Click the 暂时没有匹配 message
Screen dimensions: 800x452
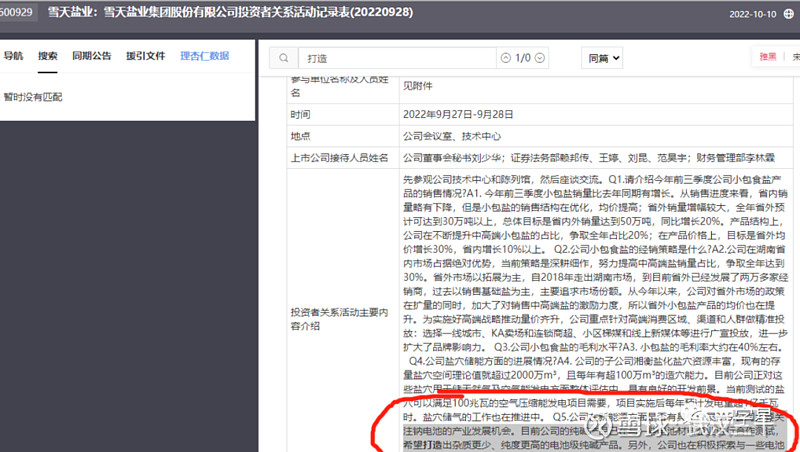point(33,97)
